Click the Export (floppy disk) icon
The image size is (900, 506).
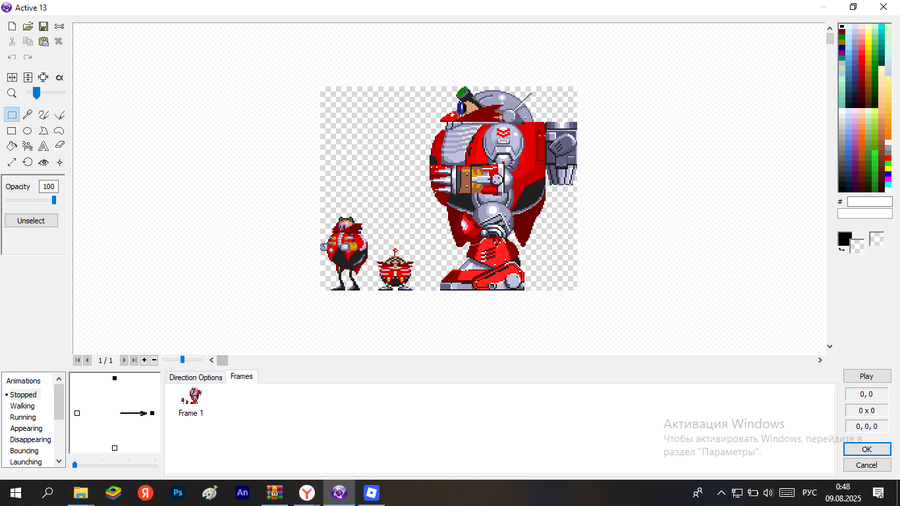pyautogui.click(x=43, y=26)
